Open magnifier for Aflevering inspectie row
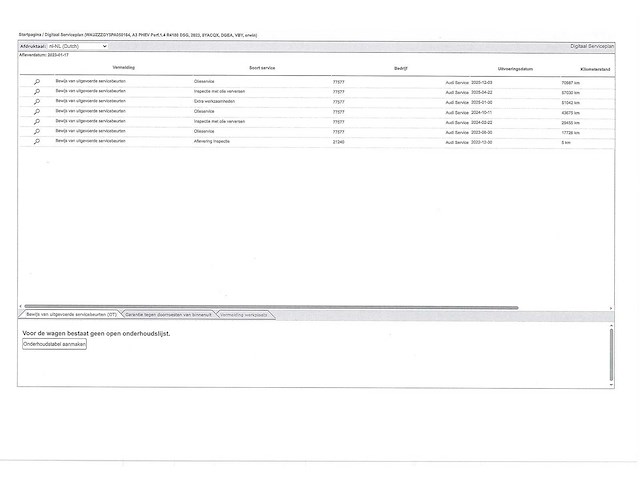Image resolution: width=640 pixels, height=480 pixels. coord(37,143)
